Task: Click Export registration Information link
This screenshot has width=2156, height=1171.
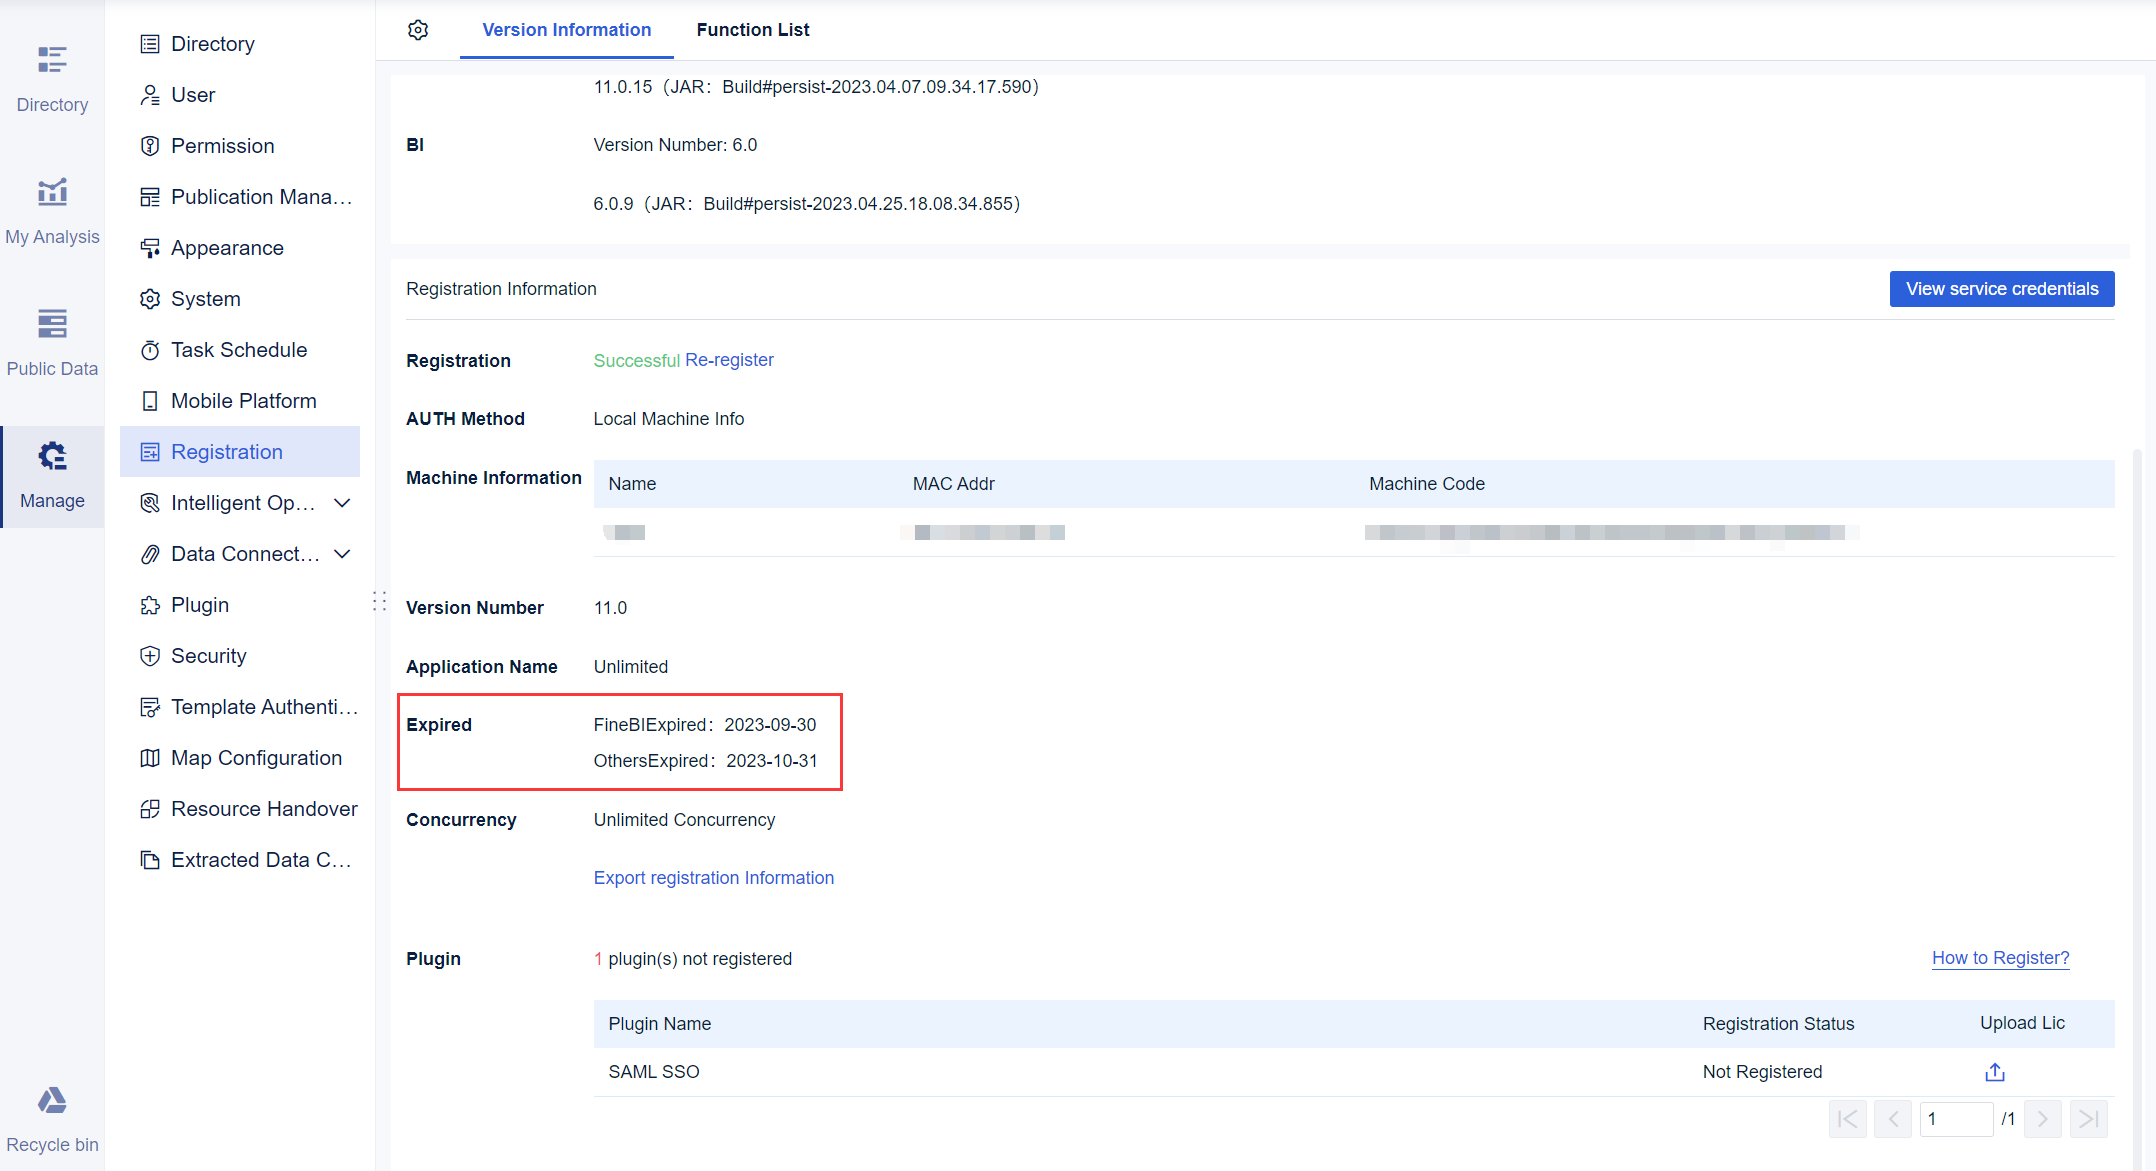Action: [713, 877]
